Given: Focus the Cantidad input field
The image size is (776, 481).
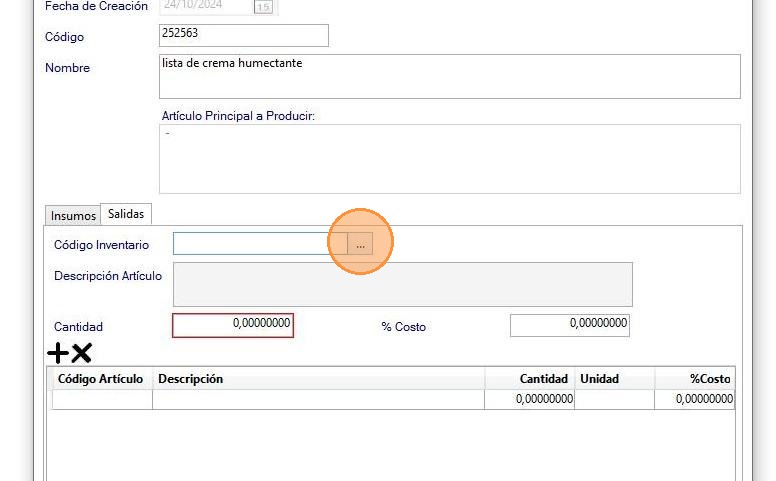Looking at the screenshot, I should pos(233,326).
